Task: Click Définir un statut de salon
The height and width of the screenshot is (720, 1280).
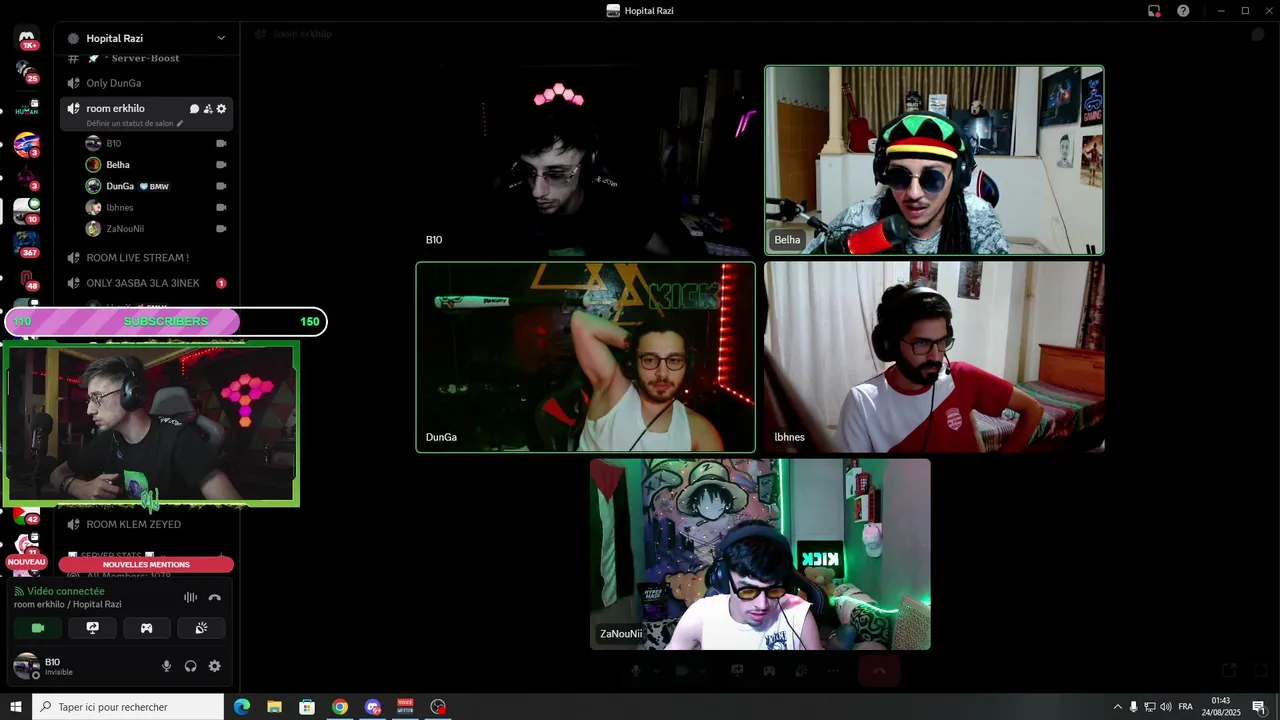Action: point(130,124)
